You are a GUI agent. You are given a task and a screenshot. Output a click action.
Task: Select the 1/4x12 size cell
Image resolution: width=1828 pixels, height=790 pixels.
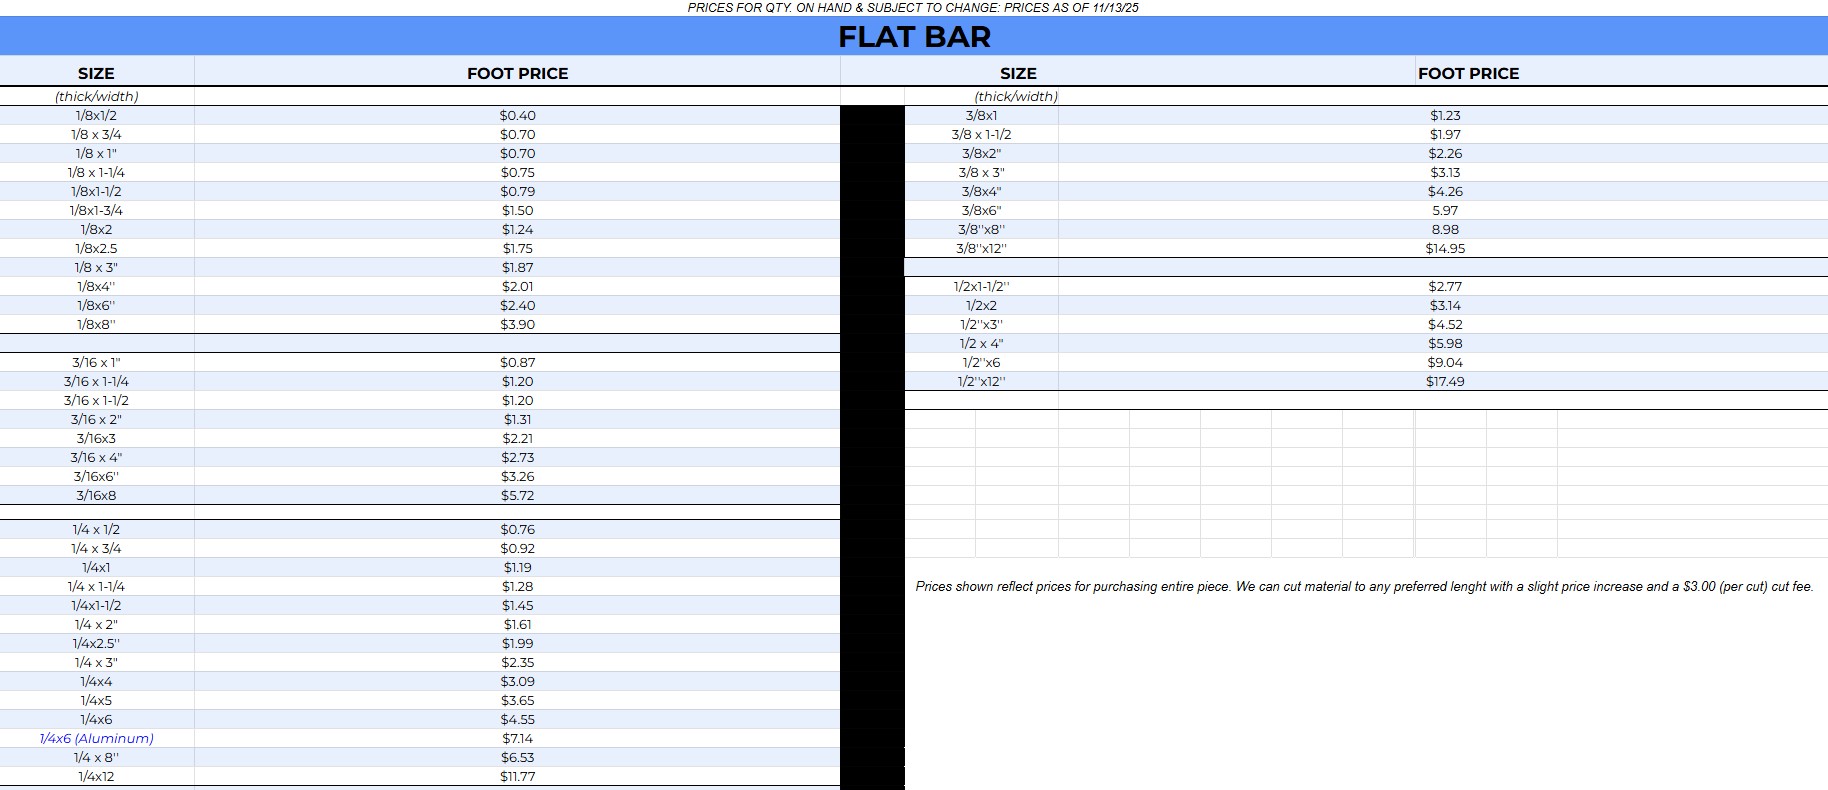[x=96, y=776]
